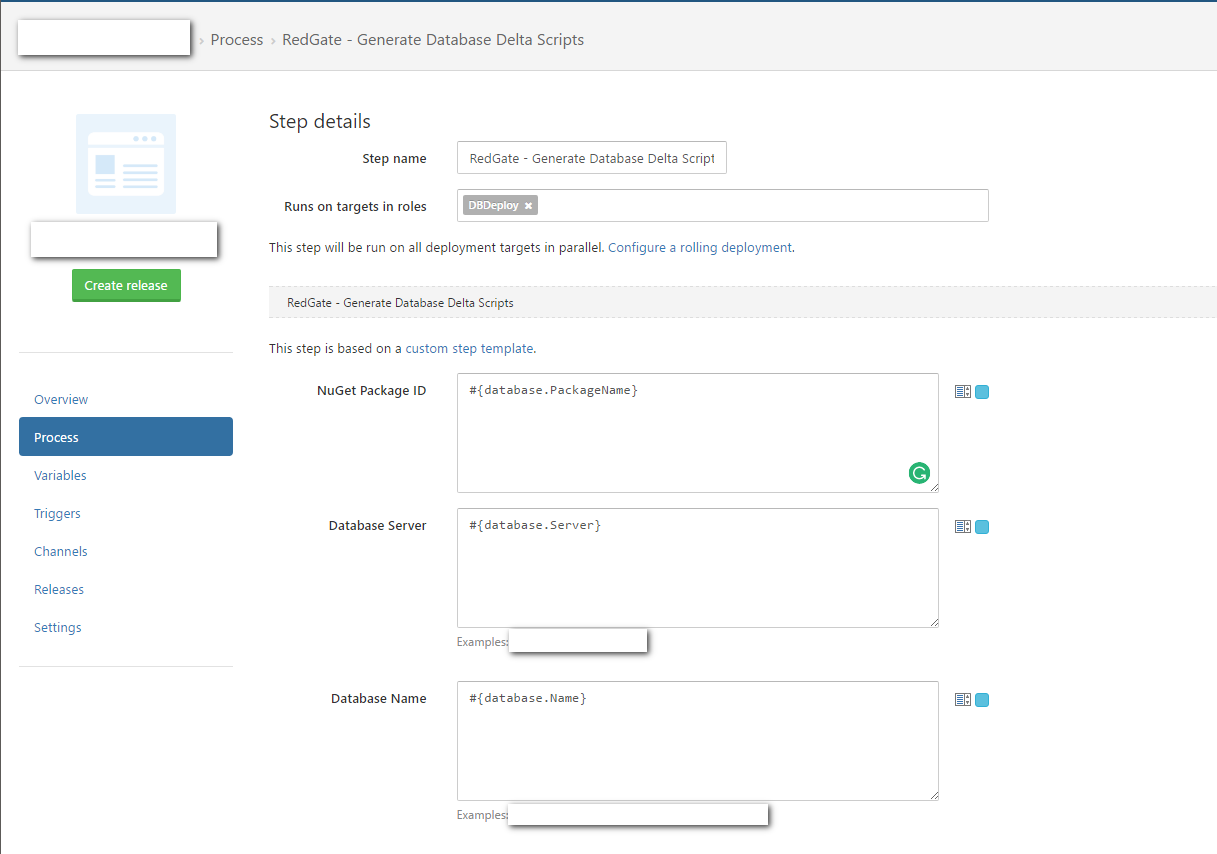Click the green Grammarly icon in NuGet field
1217x854 pixels.
pos(919,473)
